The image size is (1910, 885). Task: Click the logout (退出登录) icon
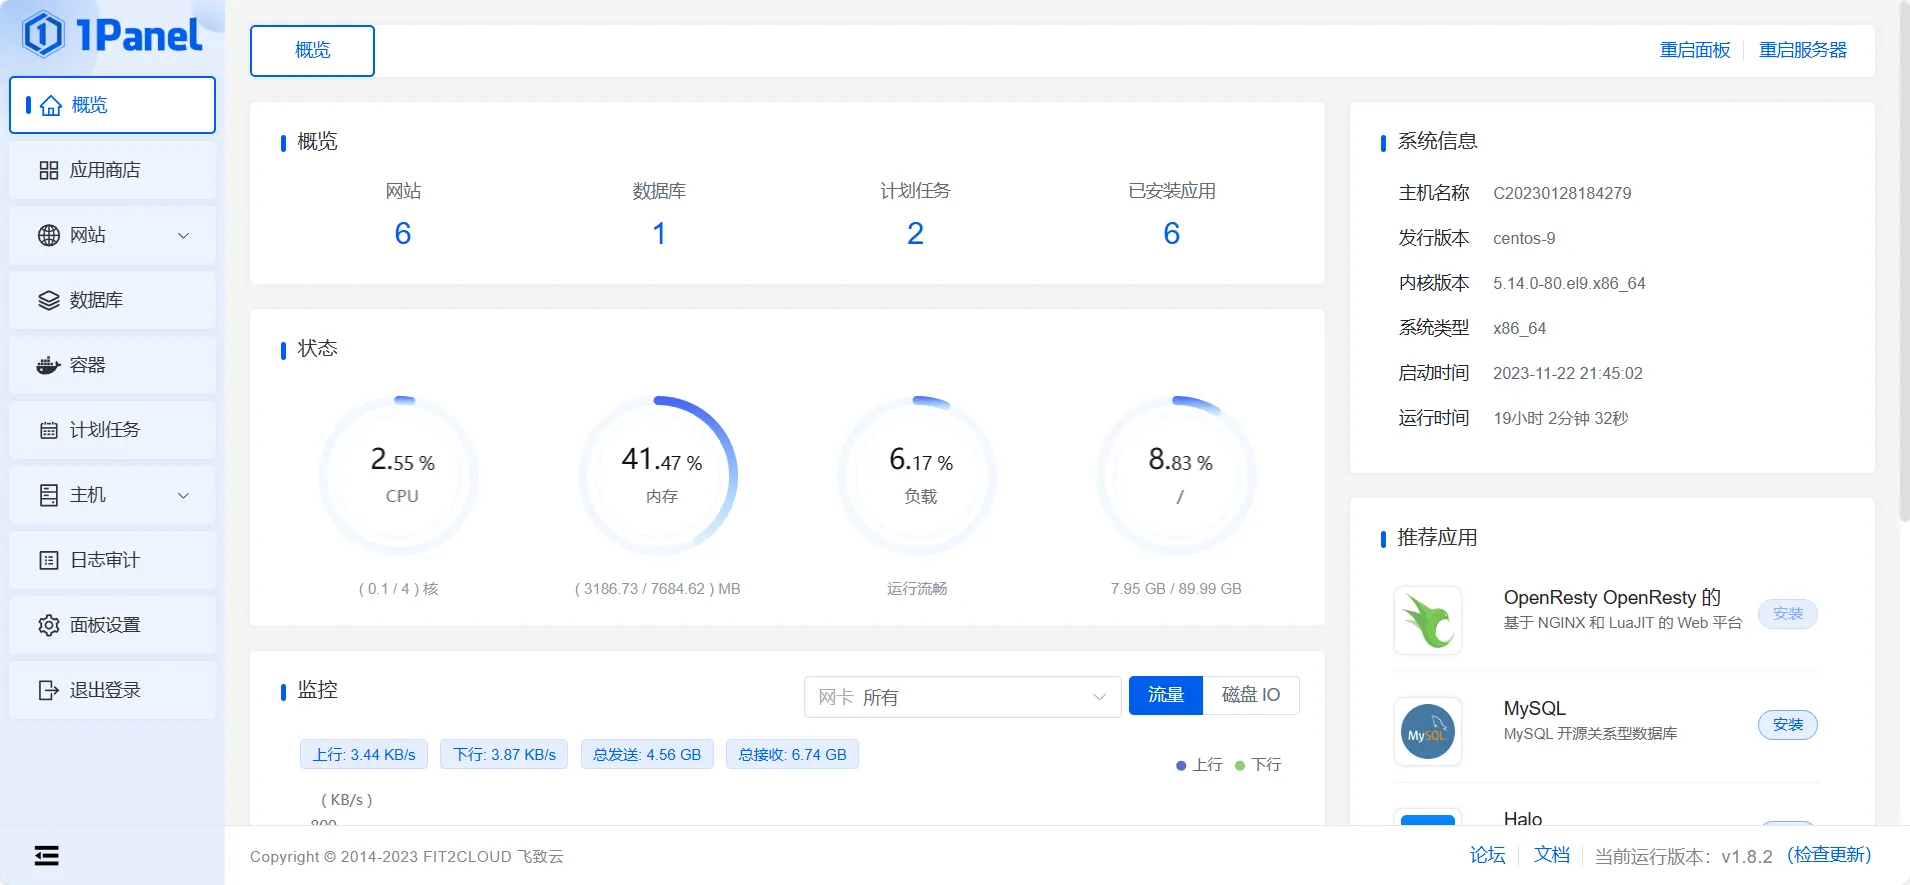[48, 690]
